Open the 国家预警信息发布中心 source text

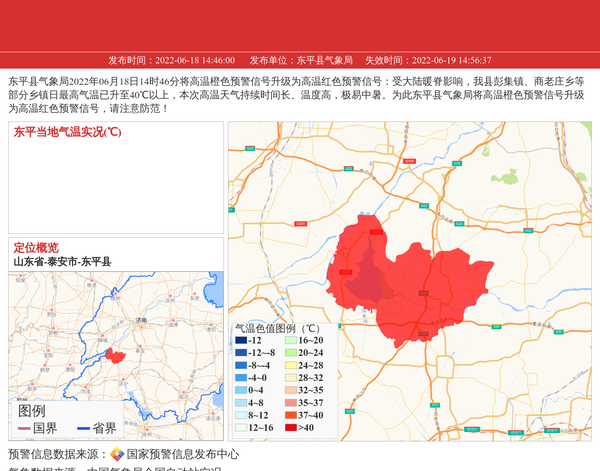pos(183,454)
